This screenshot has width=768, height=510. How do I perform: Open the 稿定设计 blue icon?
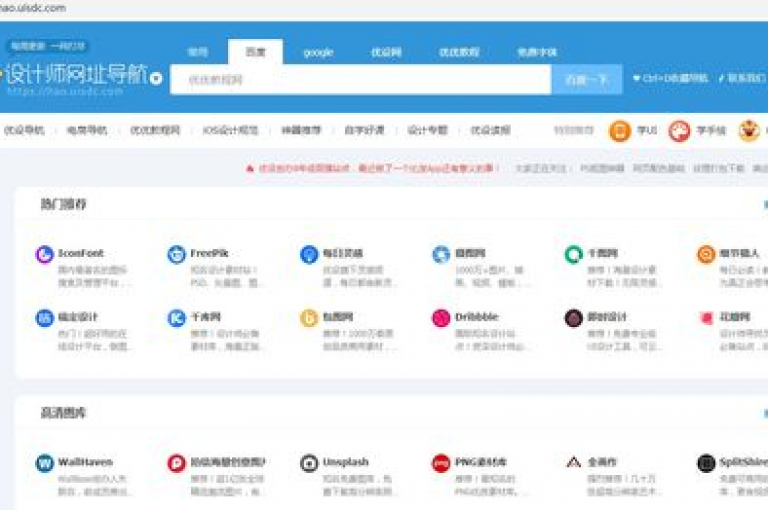click(44, 318)
